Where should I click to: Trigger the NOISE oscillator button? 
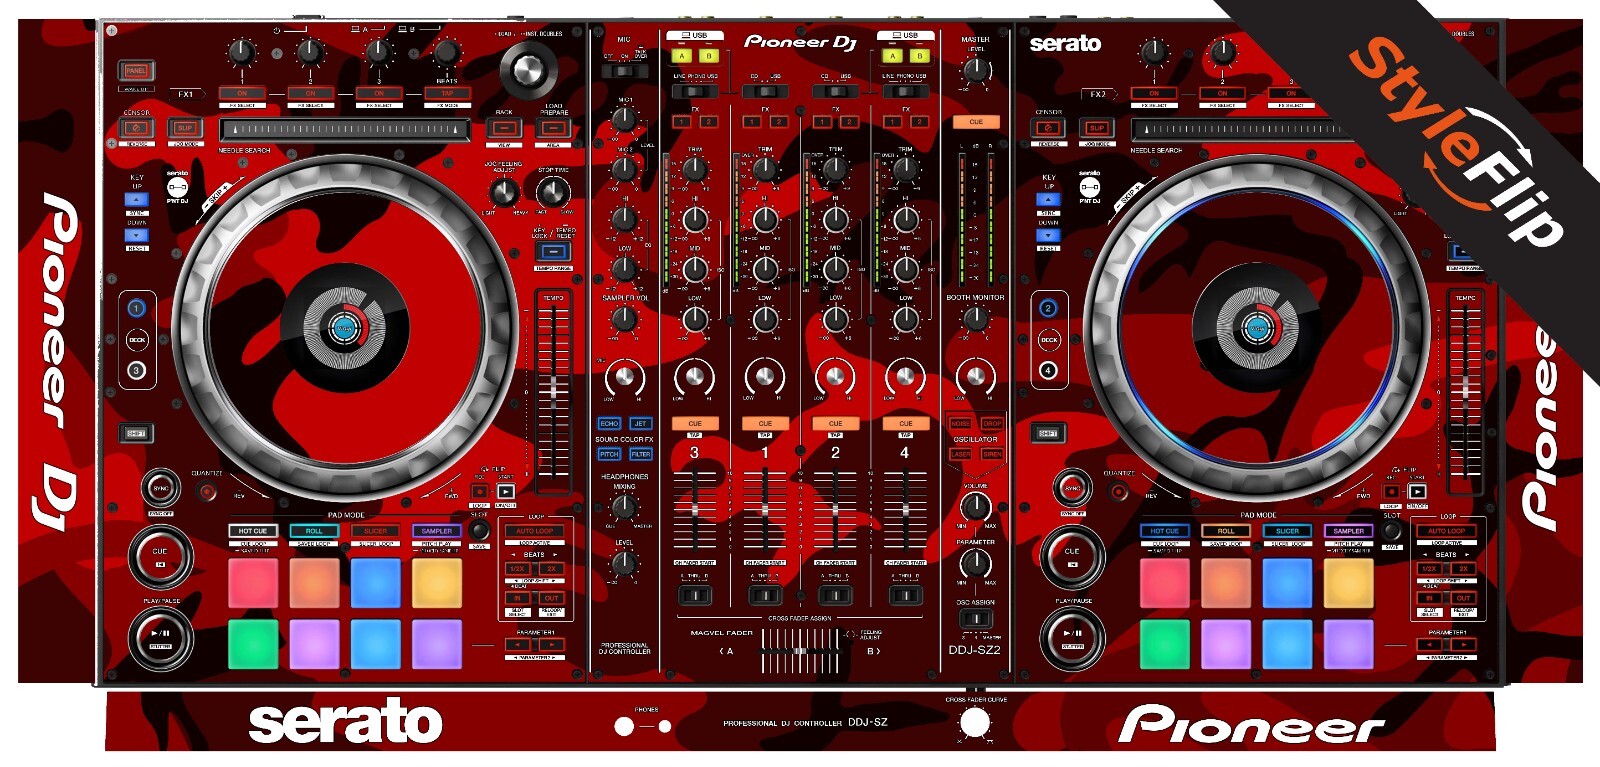coord(961,424)
